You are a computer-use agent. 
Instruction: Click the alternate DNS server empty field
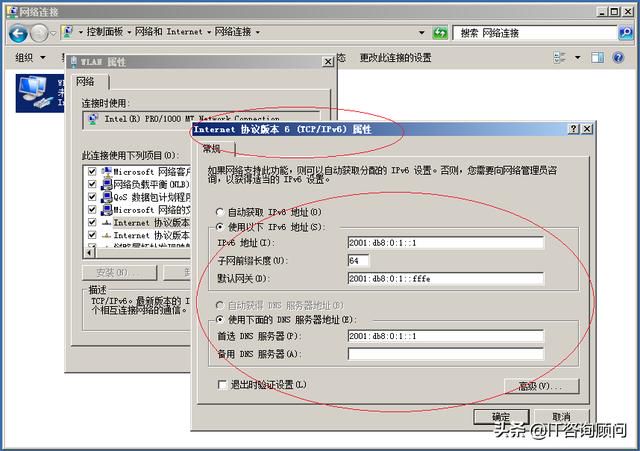445,354
